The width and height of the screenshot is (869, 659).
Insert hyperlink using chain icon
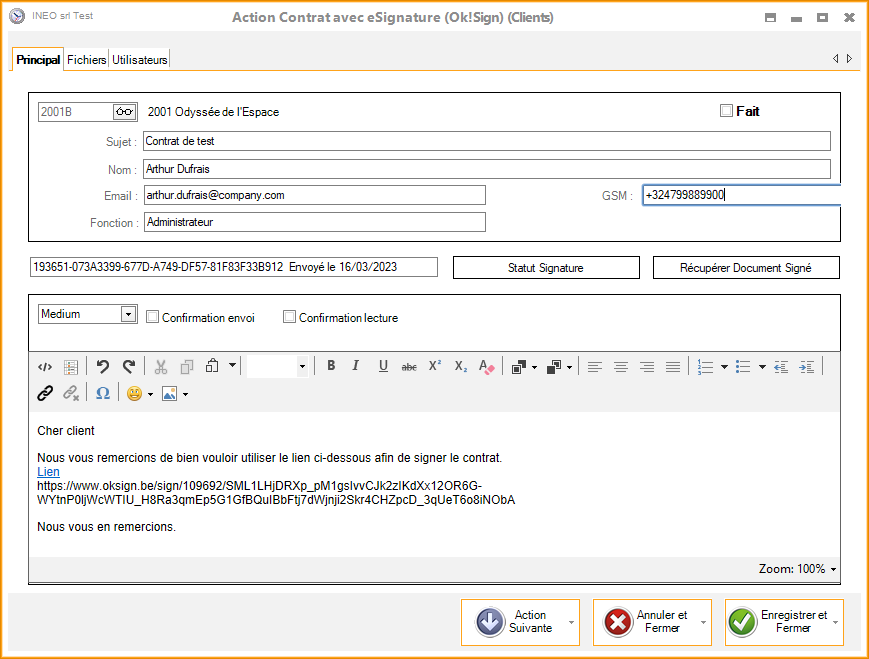[x=44, y=394]
